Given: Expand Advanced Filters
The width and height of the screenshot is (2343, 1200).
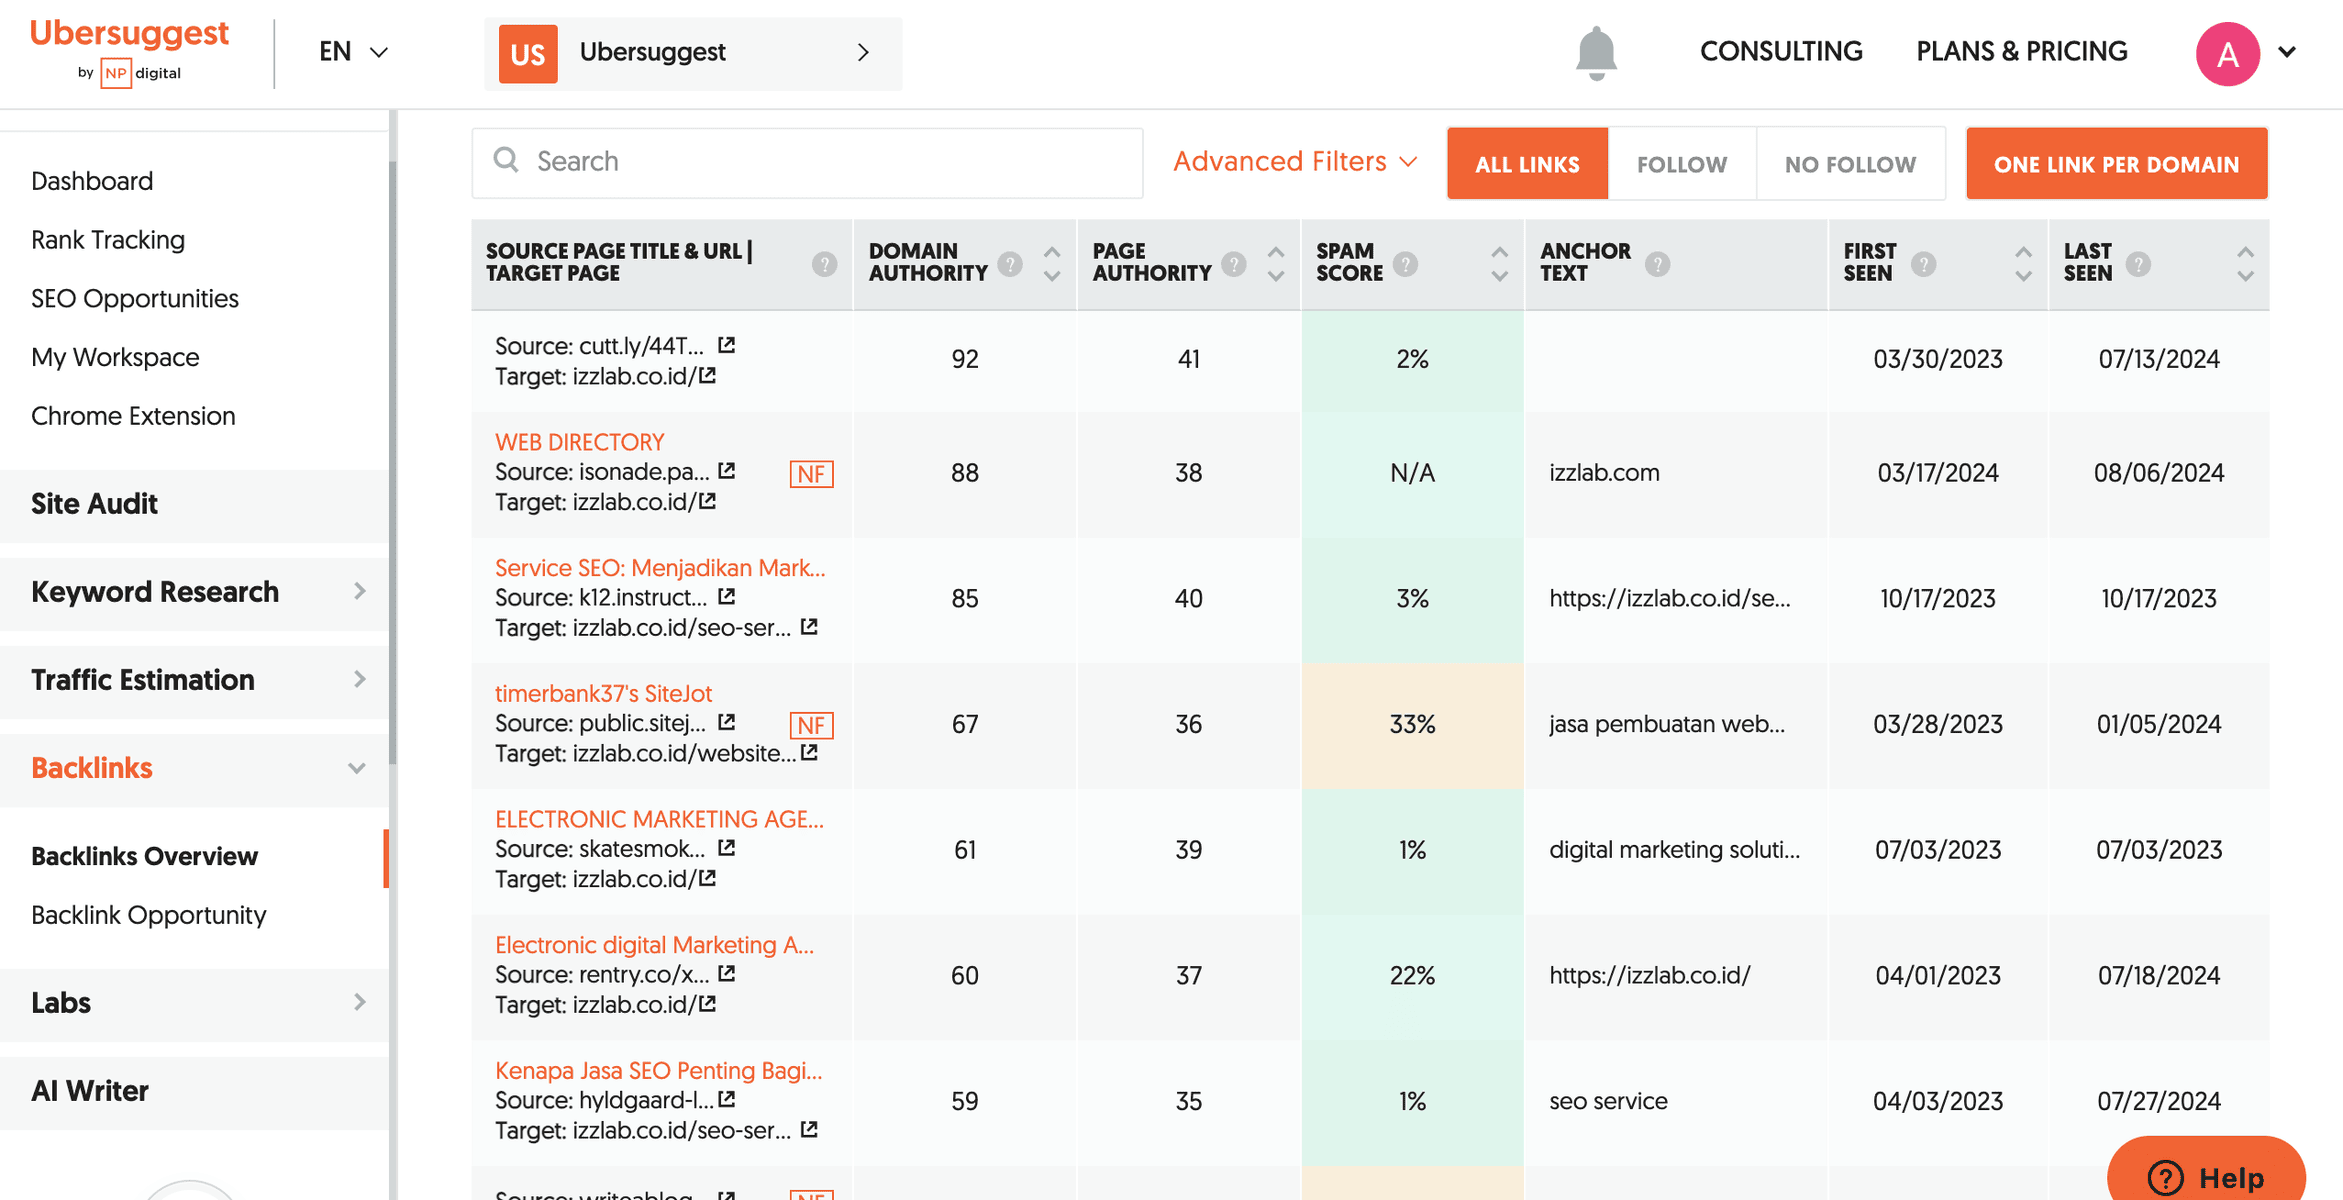Looking at the screenshot, I should [1295, 161].
